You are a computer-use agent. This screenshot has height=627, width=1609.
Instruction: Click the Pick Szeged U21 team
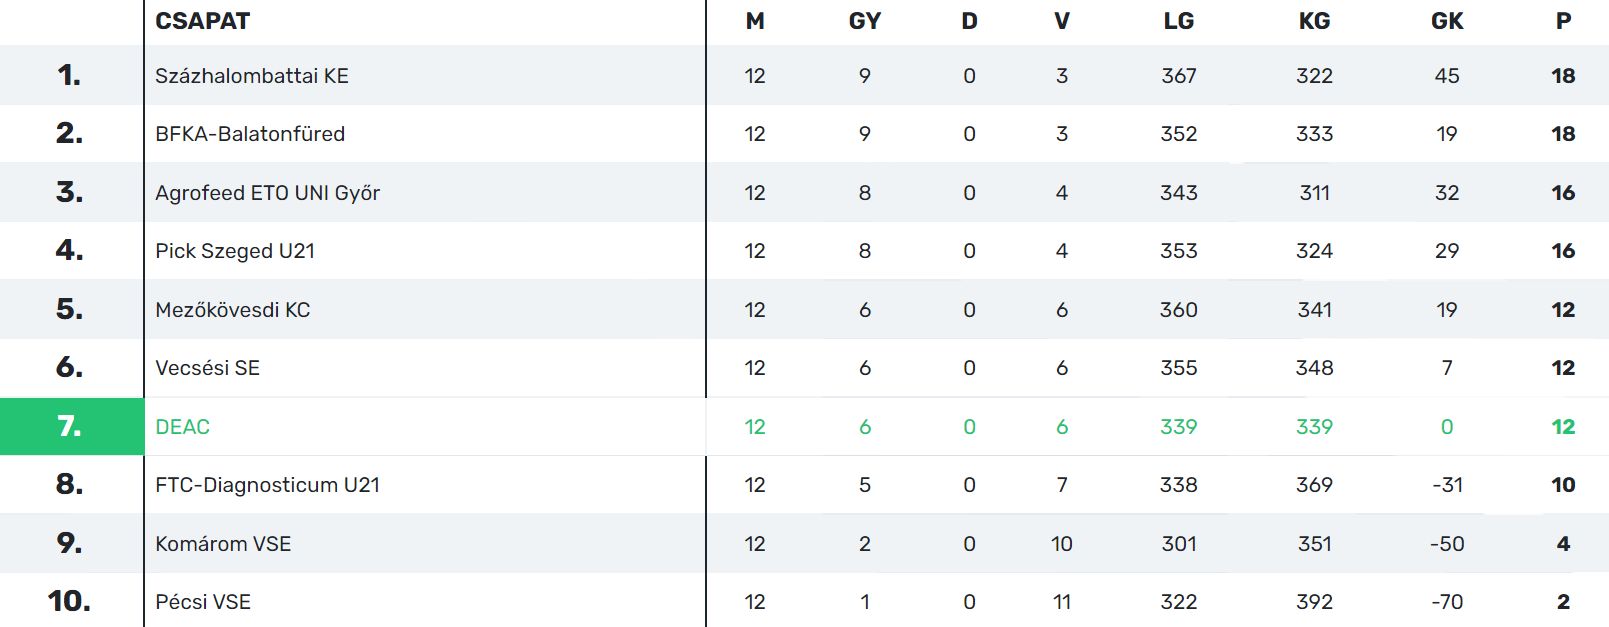pos(234,251)
